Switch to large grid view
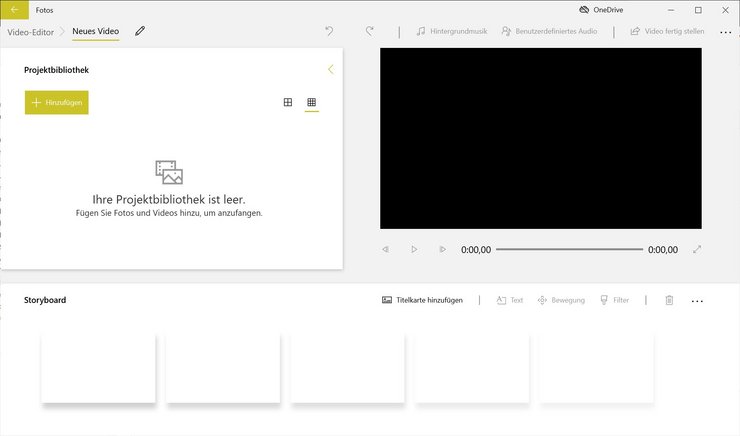Viewport: 740px width, 436px height. 288,102
